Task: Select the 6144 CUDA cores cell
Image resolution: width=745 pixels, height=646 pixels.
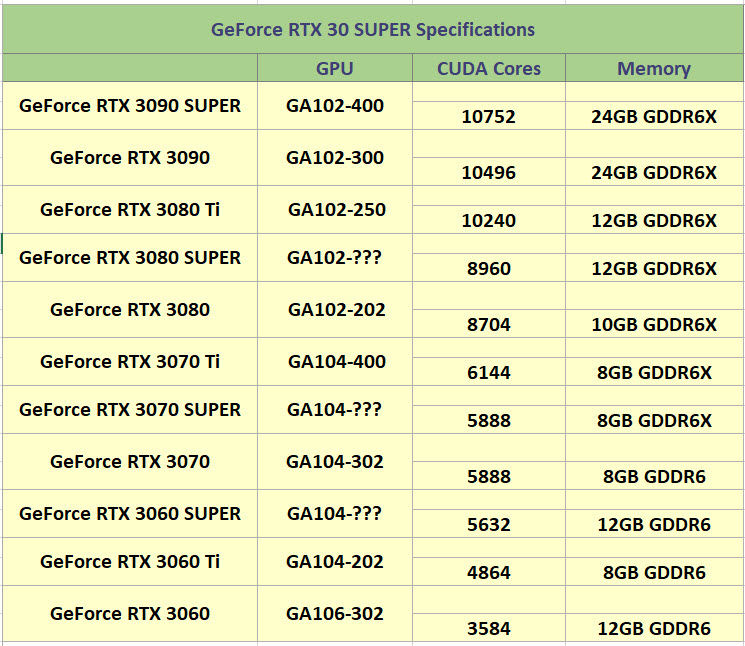Action: 488,372
